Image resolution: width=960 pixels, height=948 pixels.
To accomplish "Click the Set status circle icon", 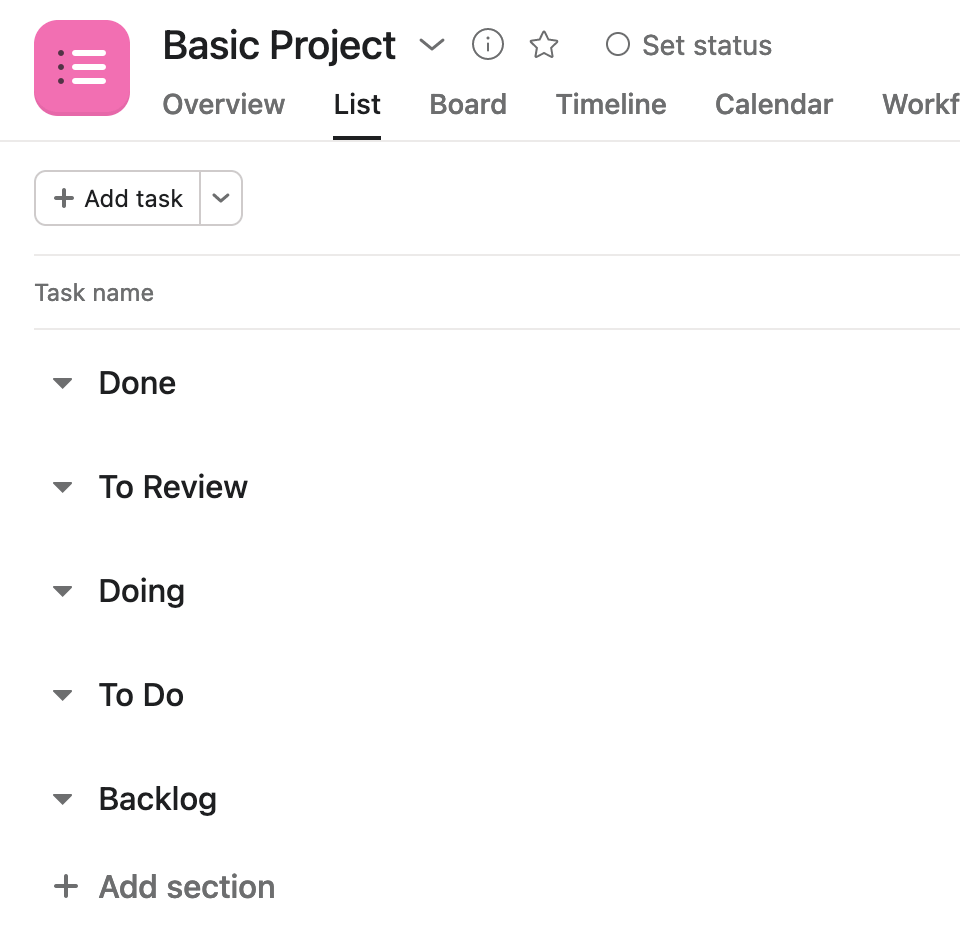I will click(618, 45).
